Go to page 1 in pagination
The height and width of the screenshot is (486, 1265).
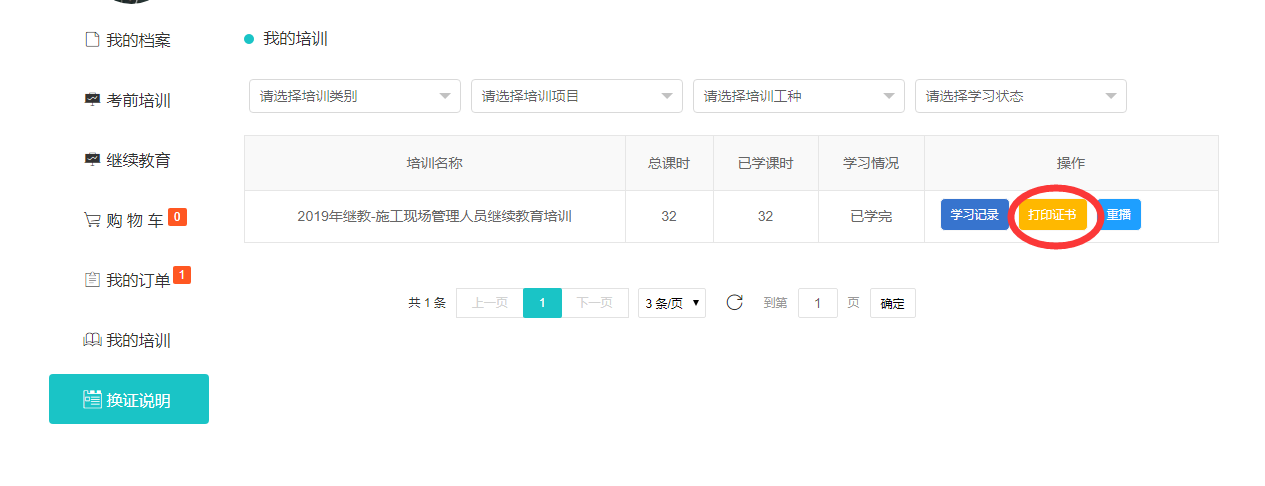point(542,303)
